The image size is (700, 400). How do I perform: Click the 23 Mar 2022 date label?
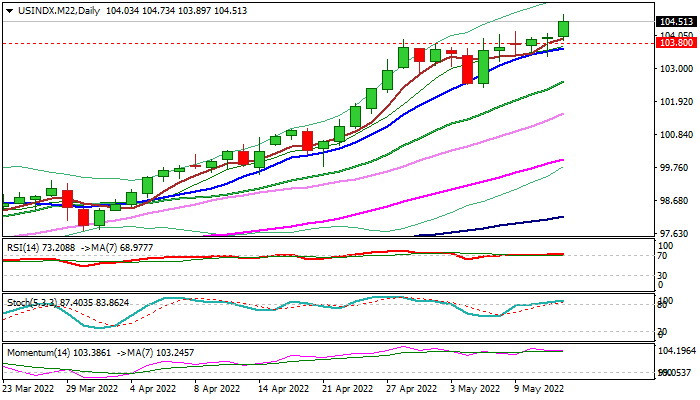(x=31, y=388)
